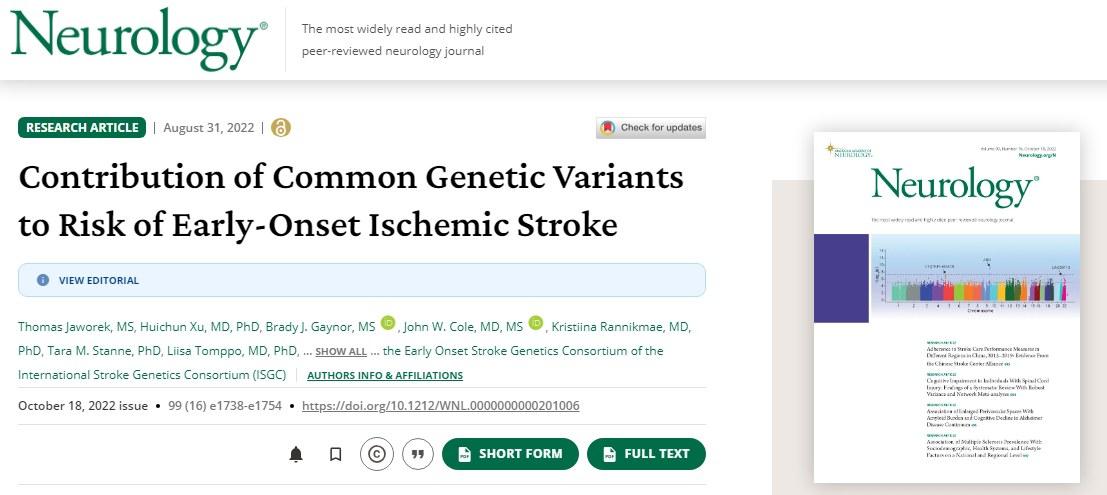1107x495 pixels.
Task: Click the Check for updates button
Action: 651,128
